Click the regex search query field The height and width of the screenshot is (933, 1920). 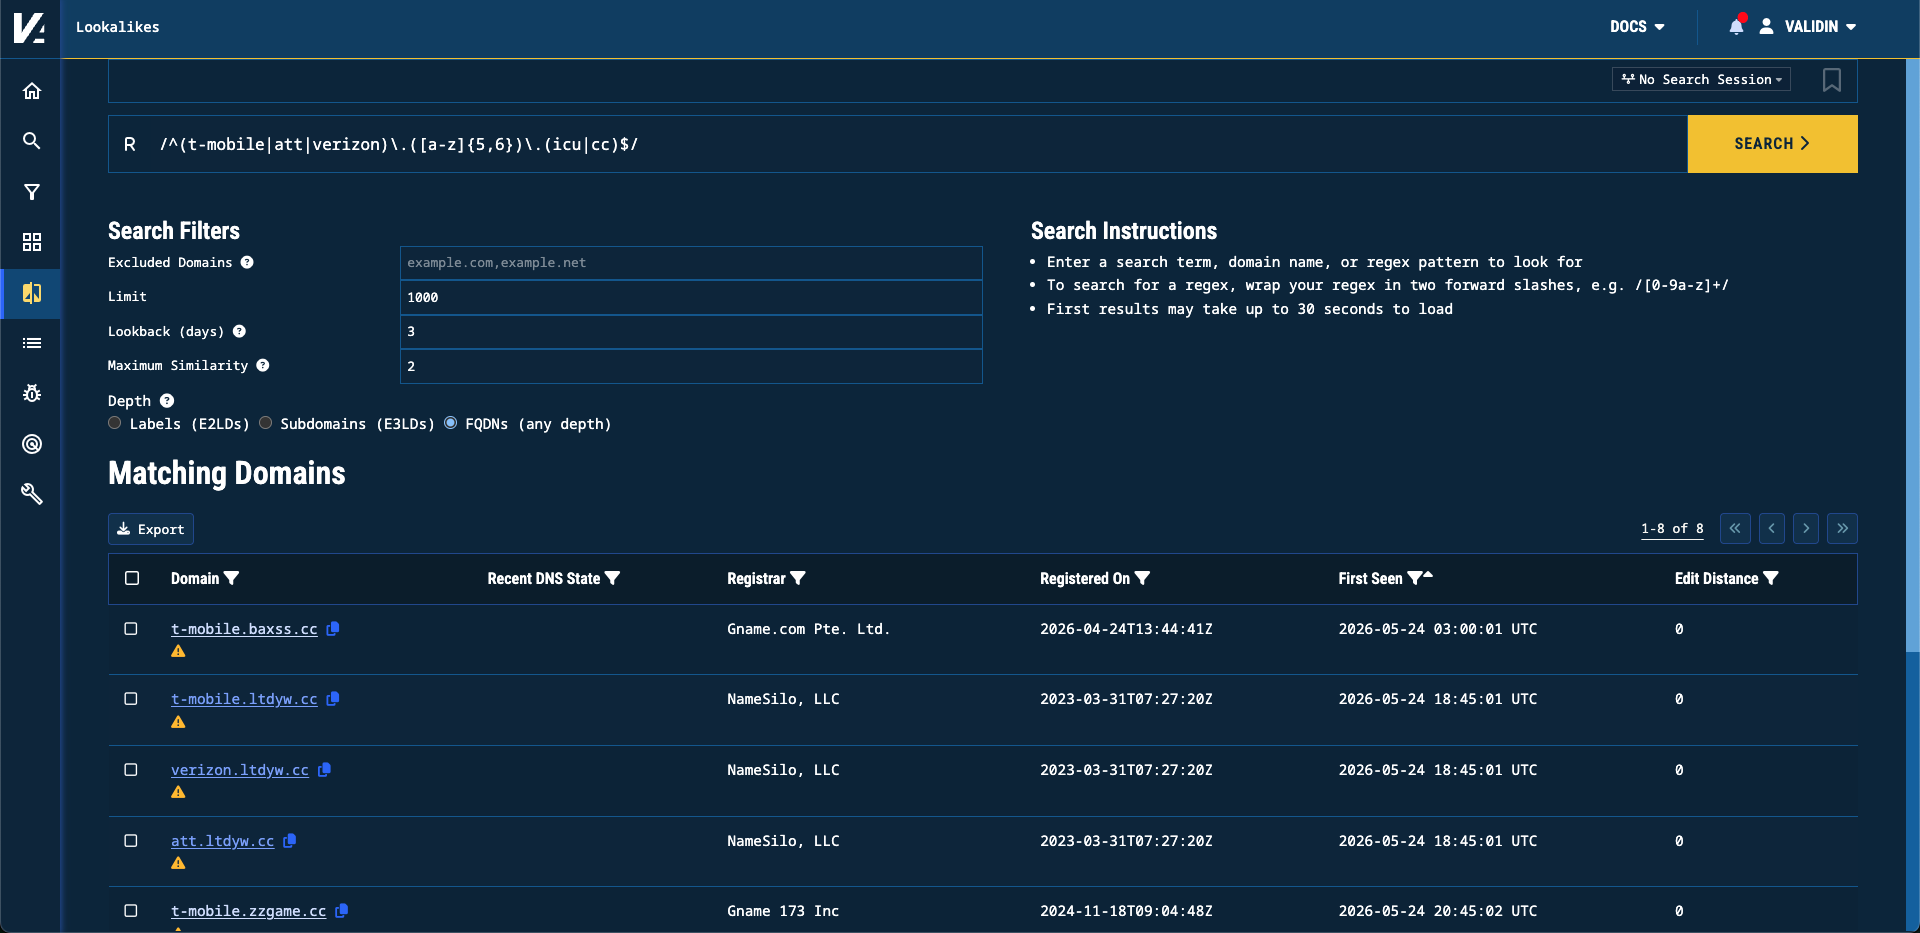click(898, 144)
